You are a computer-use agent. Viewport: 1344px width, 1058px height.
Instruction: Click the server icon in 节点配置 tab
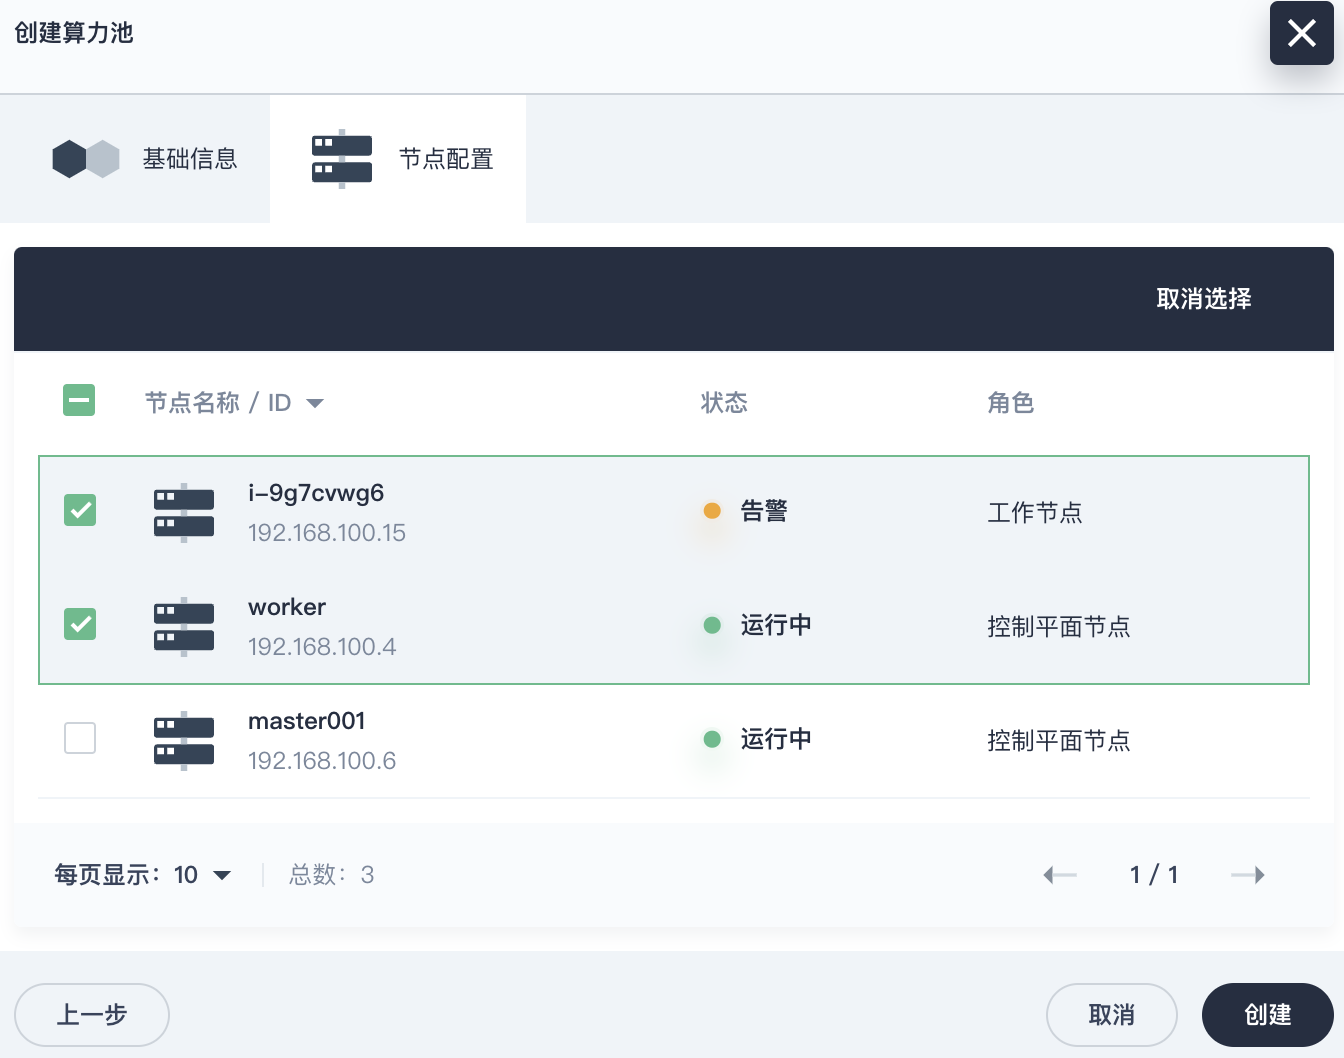coord(342,159)
